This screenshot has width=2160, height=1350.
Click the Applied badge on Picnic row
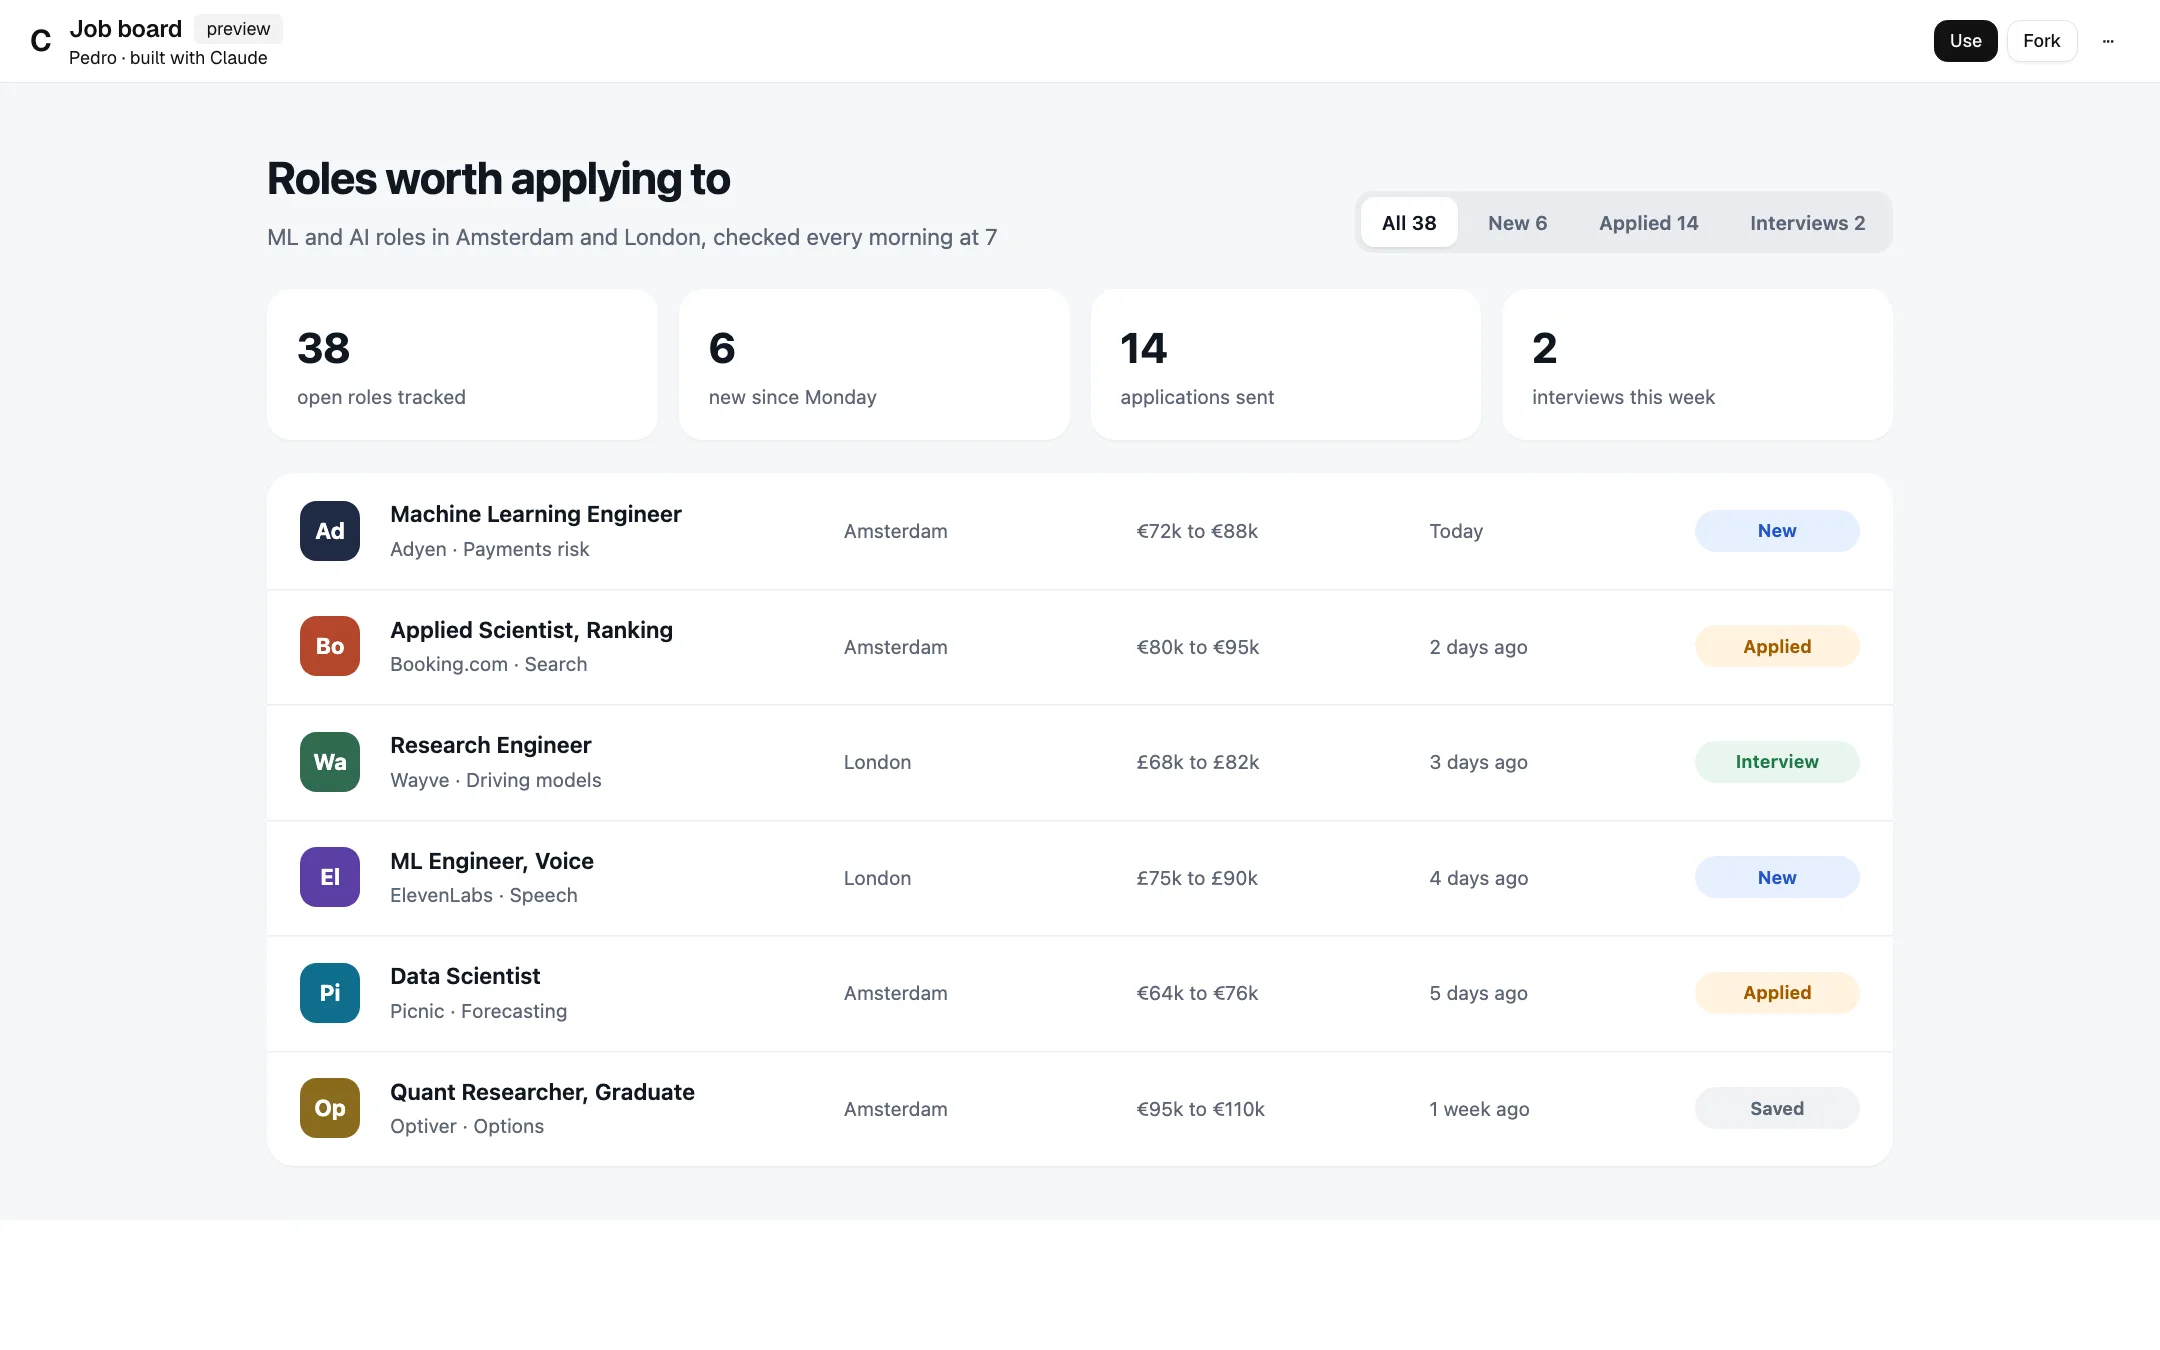1777,993
